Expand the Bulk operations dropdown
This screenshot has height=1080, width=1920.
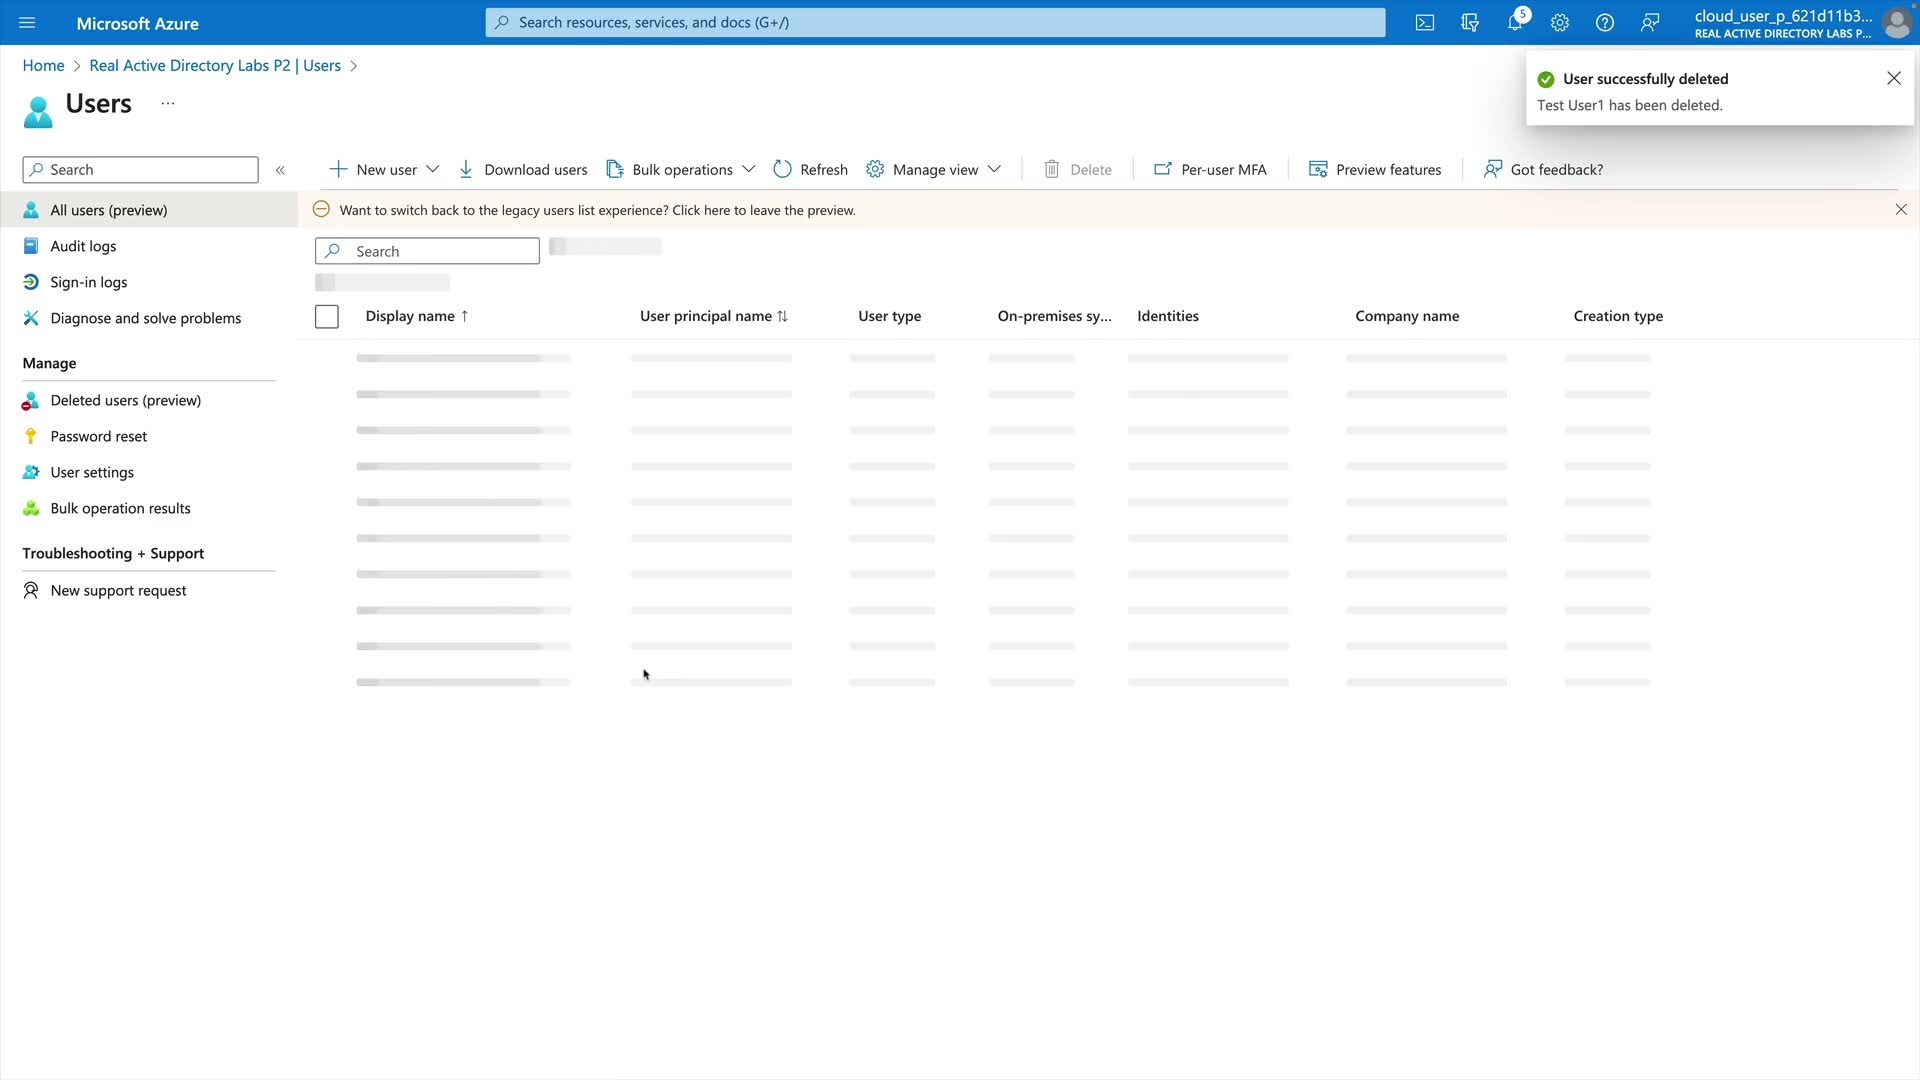pos(749,169)
